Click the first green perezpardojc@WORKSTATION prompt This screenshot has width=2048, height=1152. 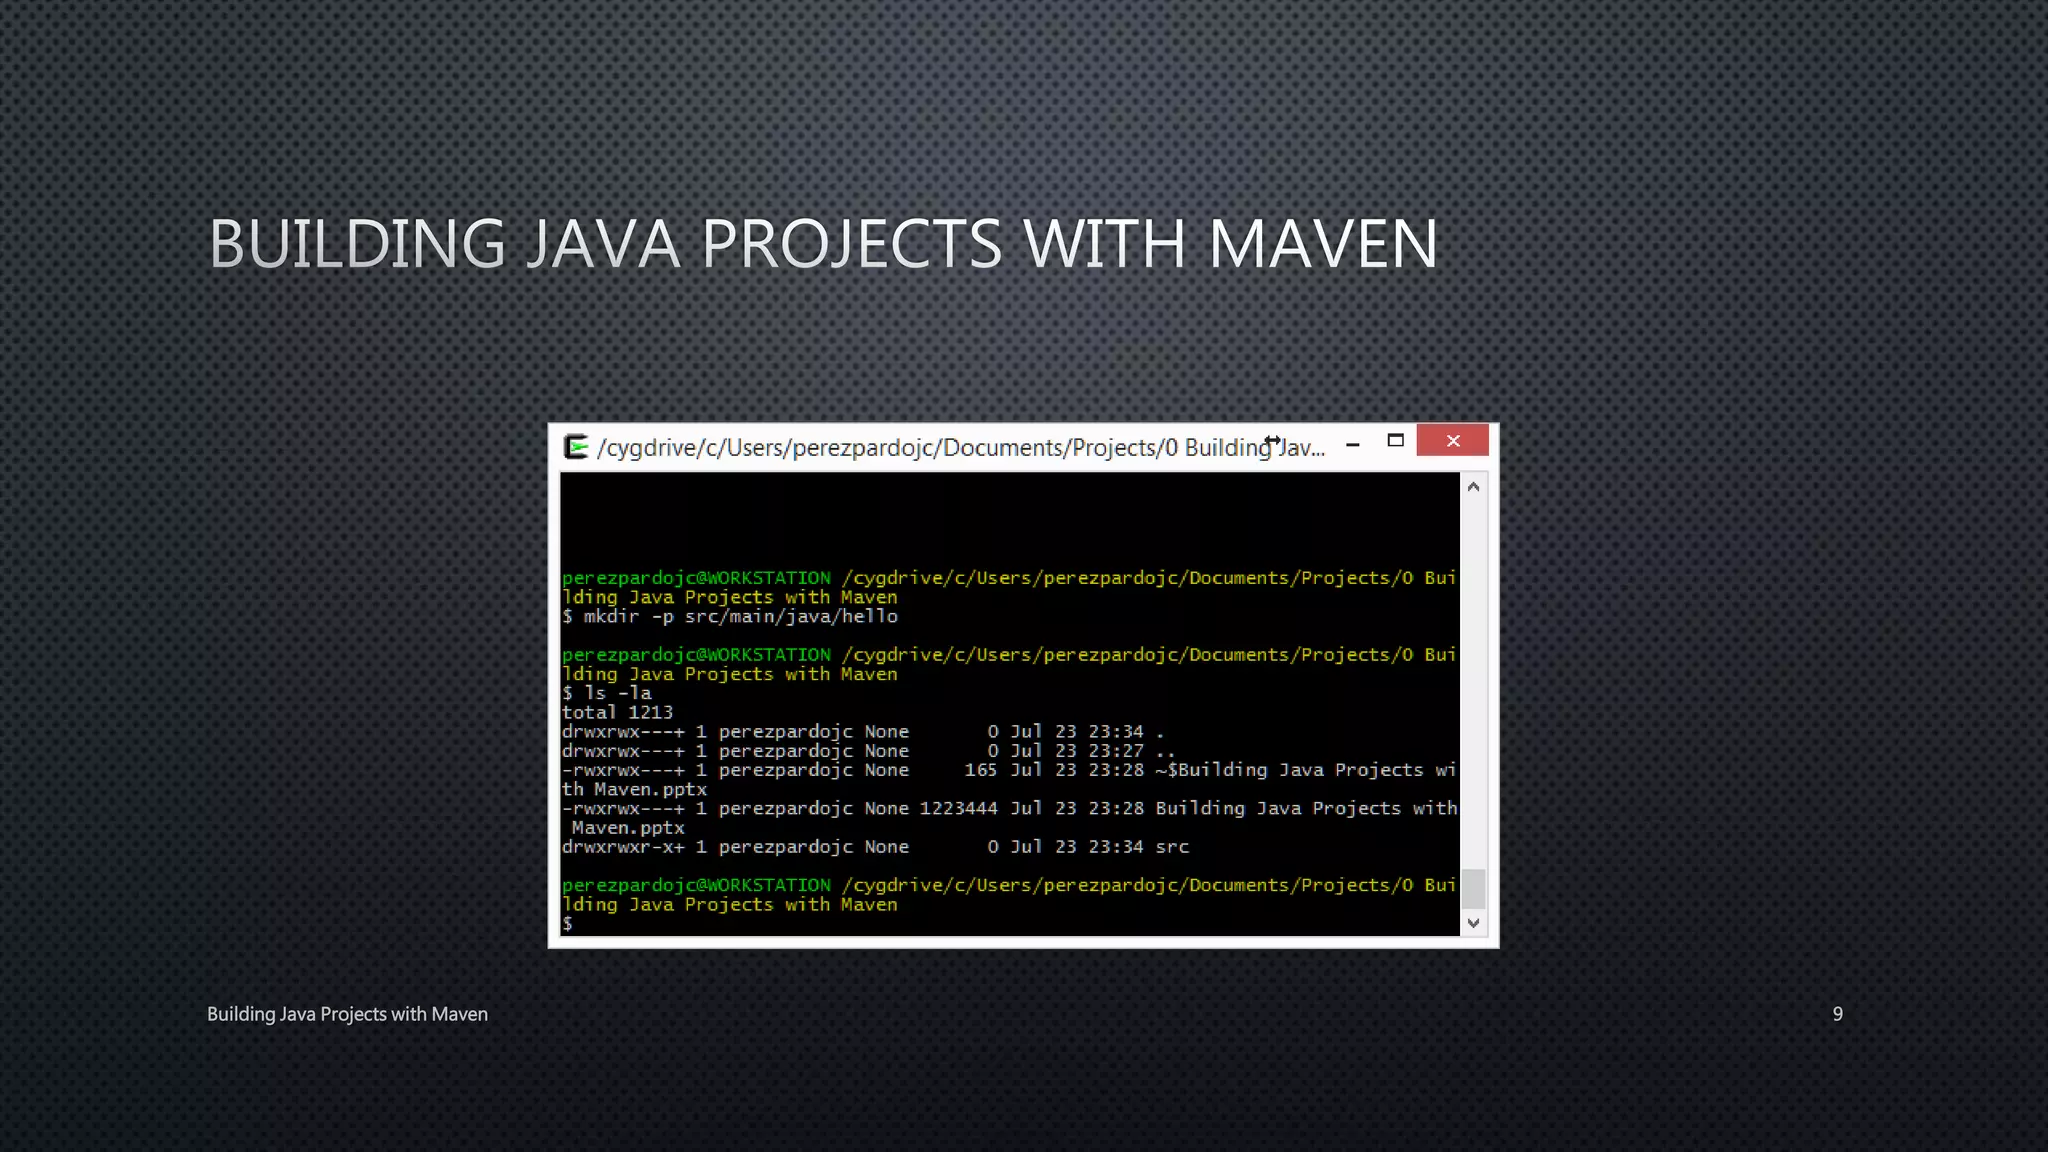click(696, 578)
